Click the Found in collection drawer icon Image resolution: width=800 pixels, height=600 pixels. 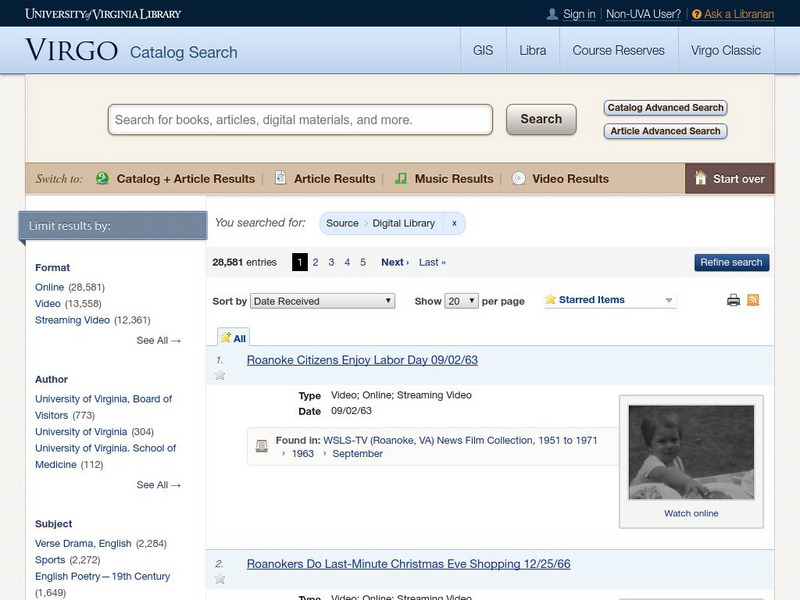[x=262, y=446]
